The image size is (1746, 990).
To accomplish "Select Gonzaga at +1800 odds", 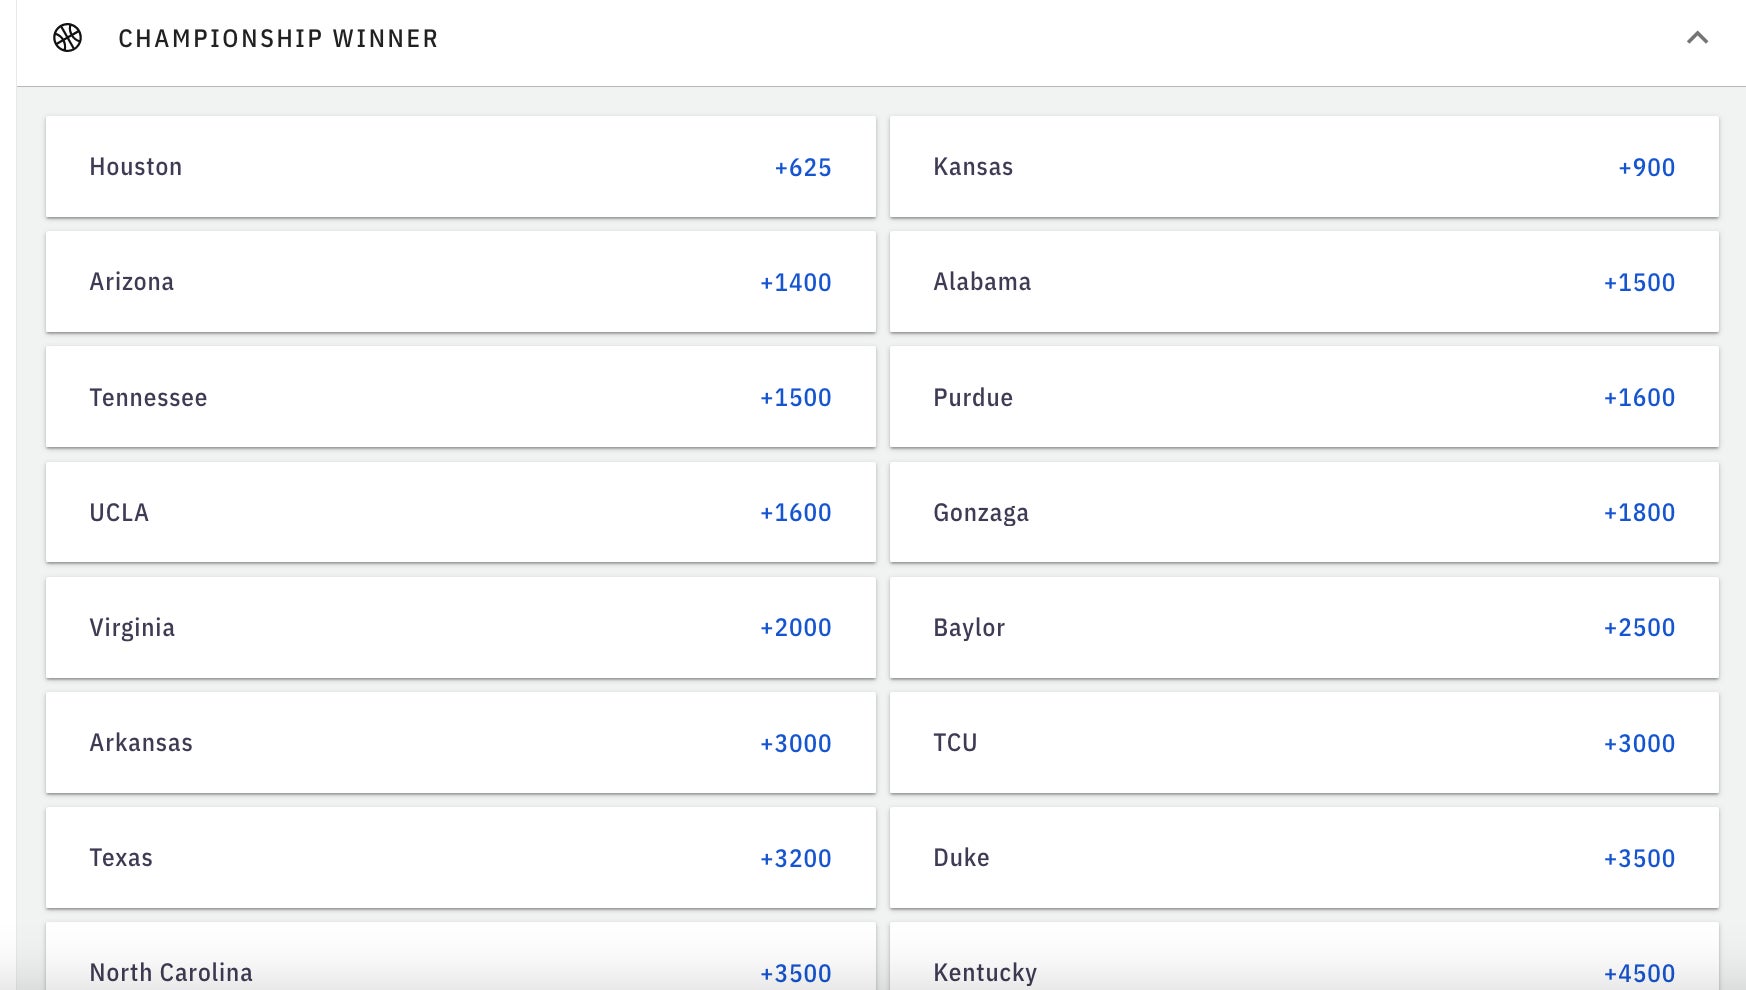I will (x=1303, y=512).
